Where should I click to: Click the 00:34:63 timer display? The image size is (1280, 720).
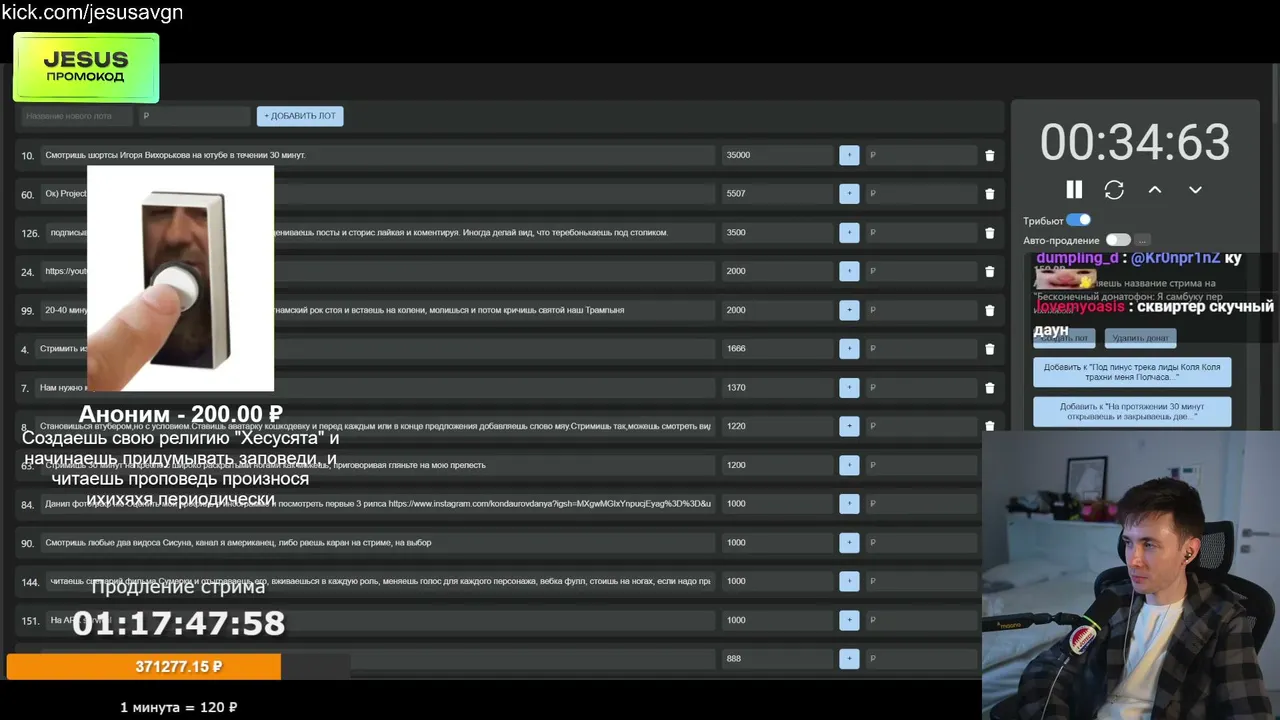(x=1135, y=142)
